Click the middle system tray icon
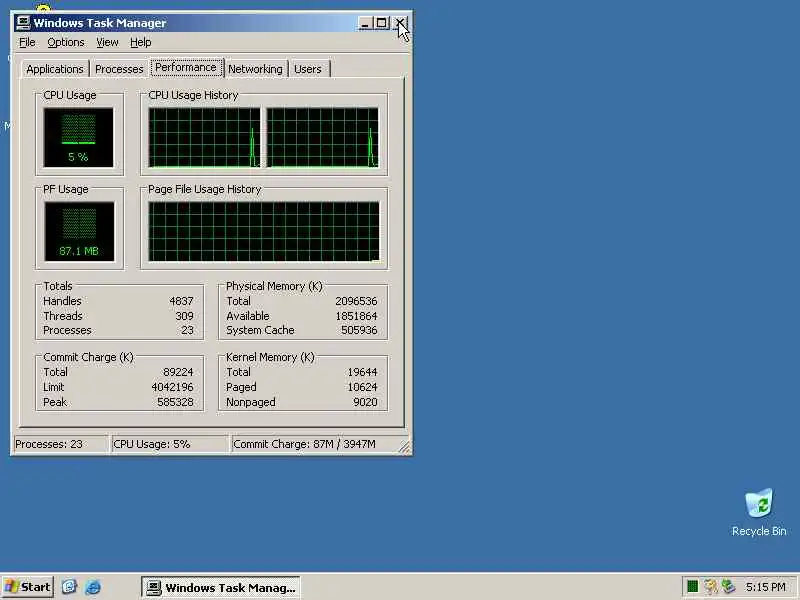Viewport: 800px width, 600px height. click(710, 587)
